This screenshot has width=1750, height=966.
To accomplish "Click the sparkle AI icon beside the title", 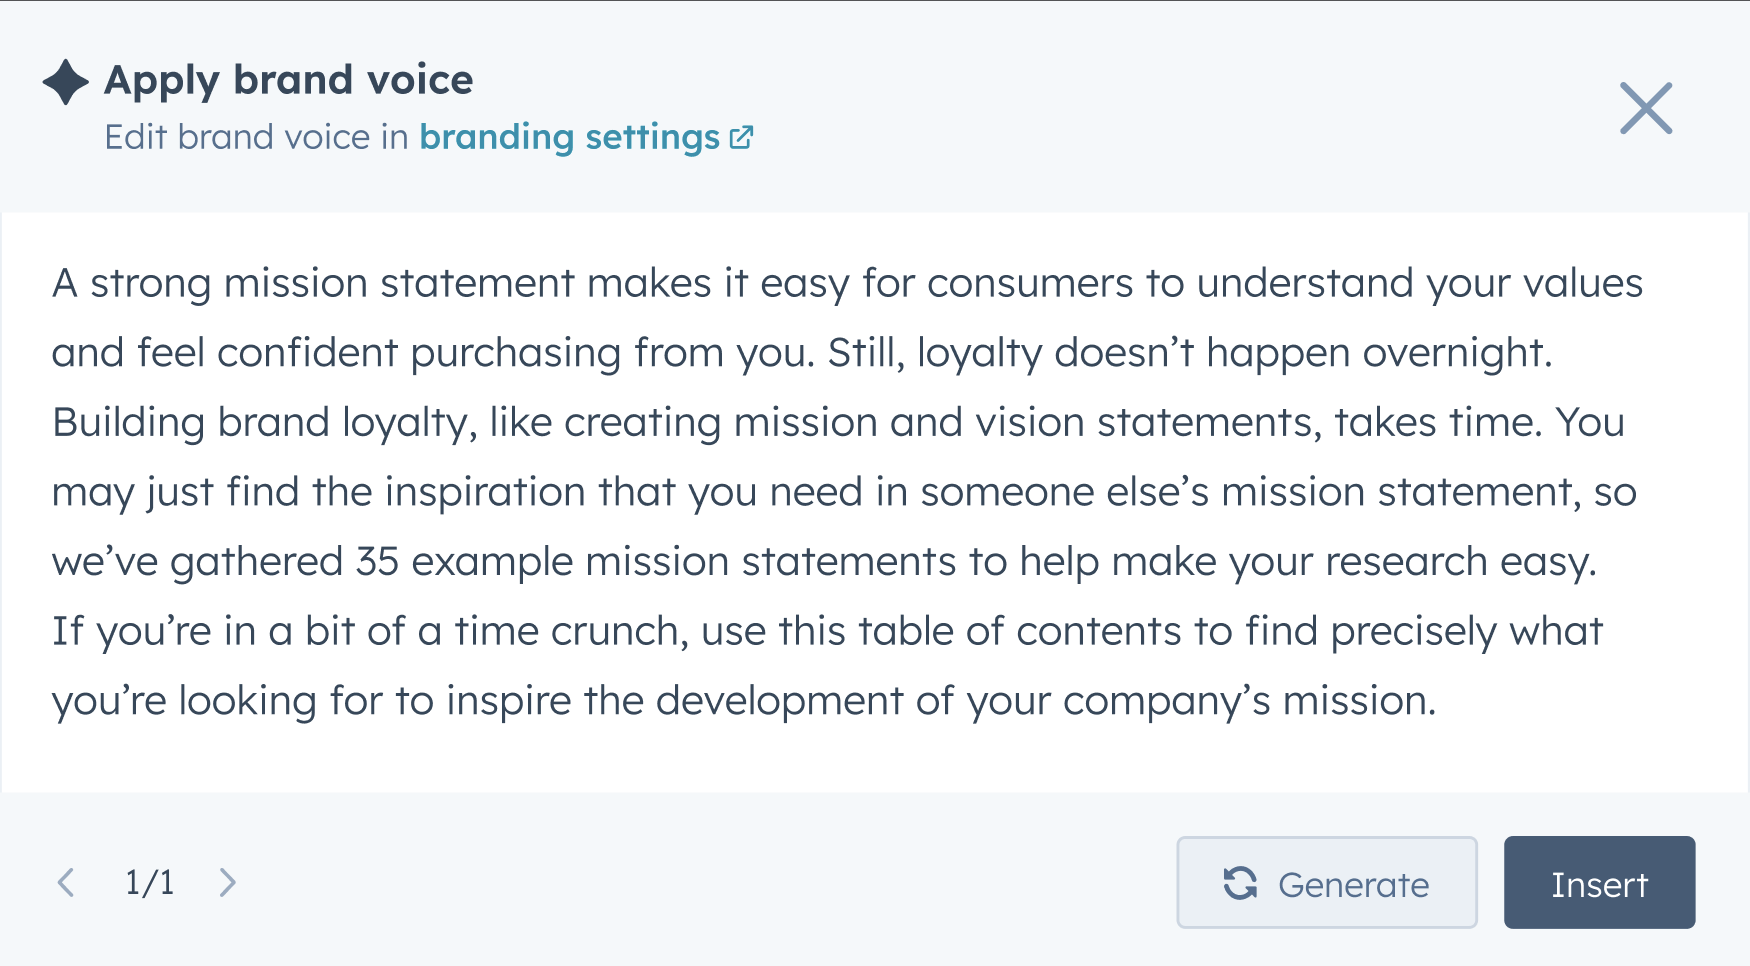I will [66, 82].
